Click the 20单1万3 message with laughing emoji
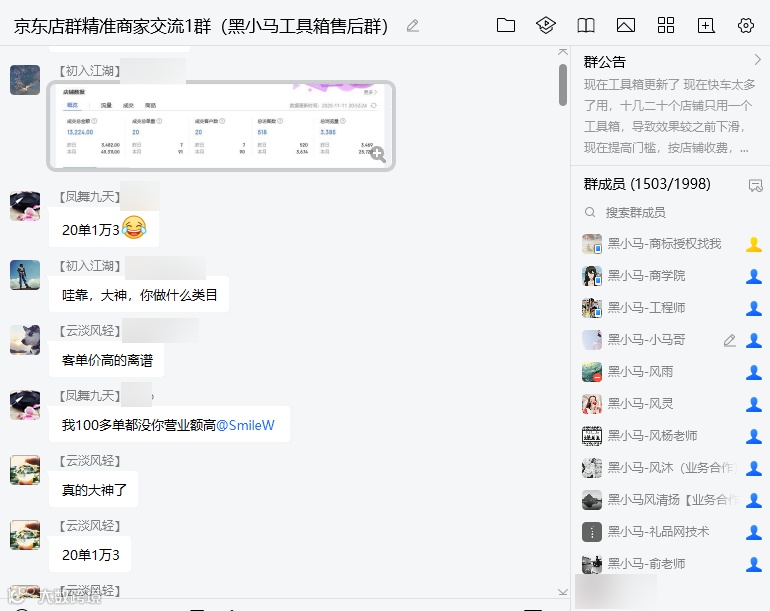This screenshot has height=611, width=770. (104, 229)
